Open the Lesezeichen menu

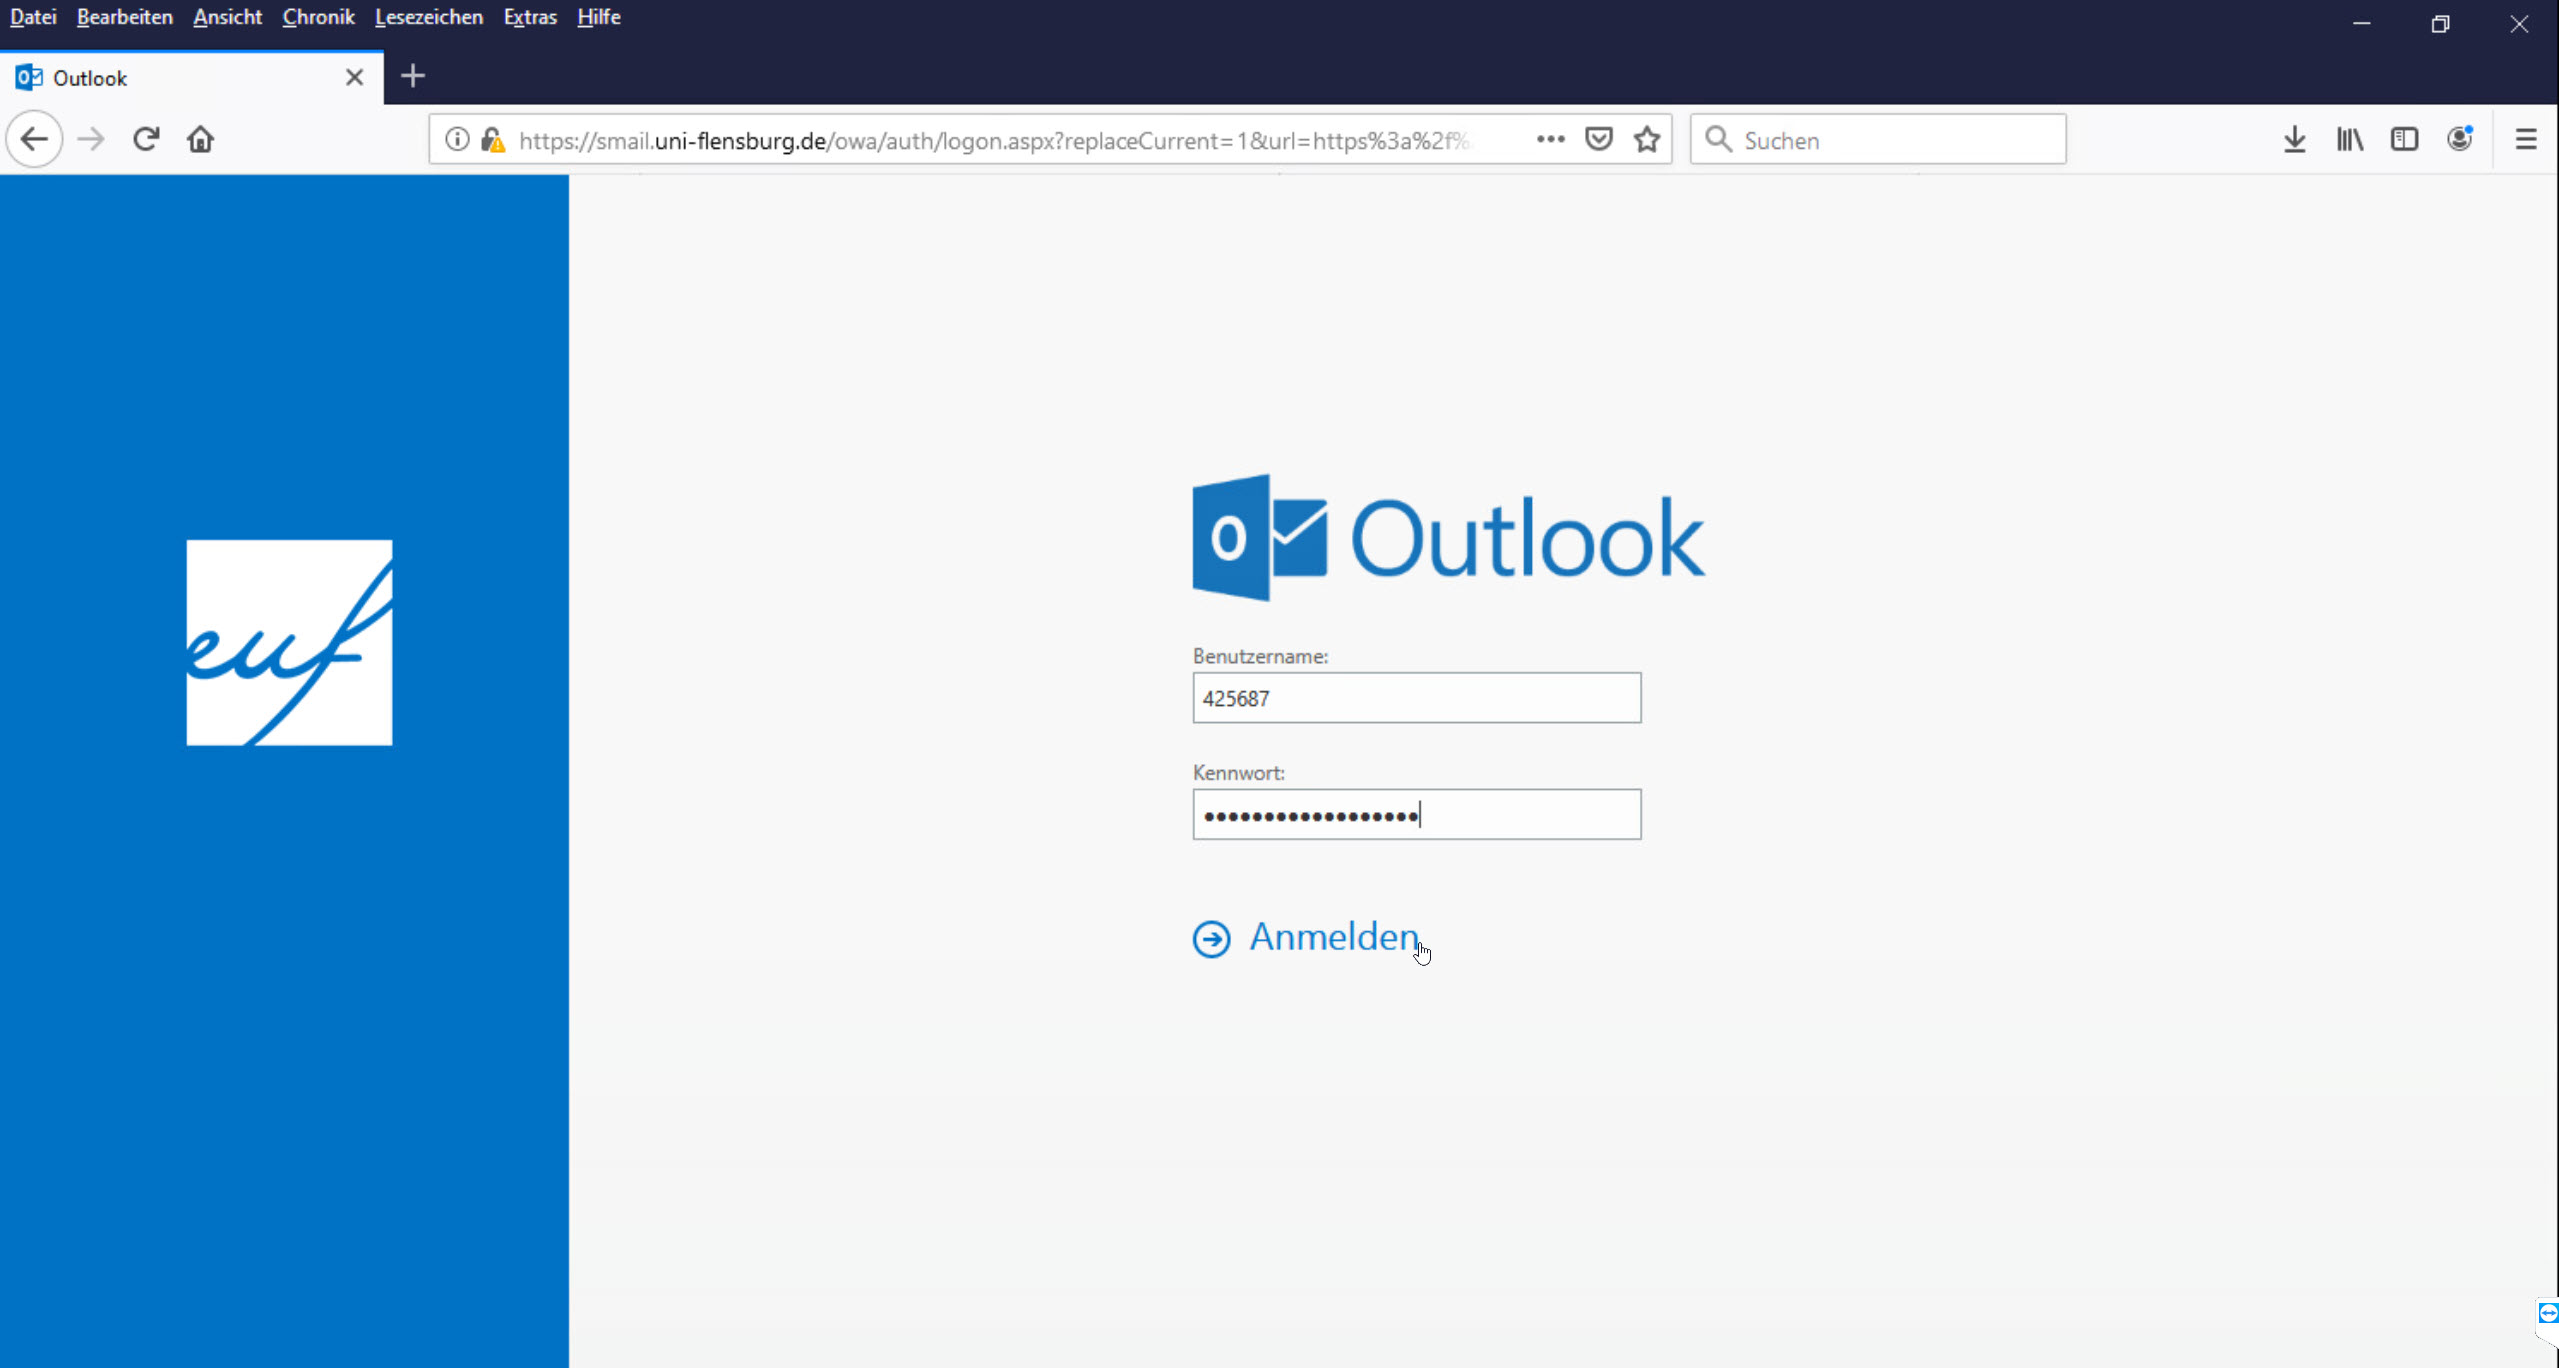pos(428,17)
